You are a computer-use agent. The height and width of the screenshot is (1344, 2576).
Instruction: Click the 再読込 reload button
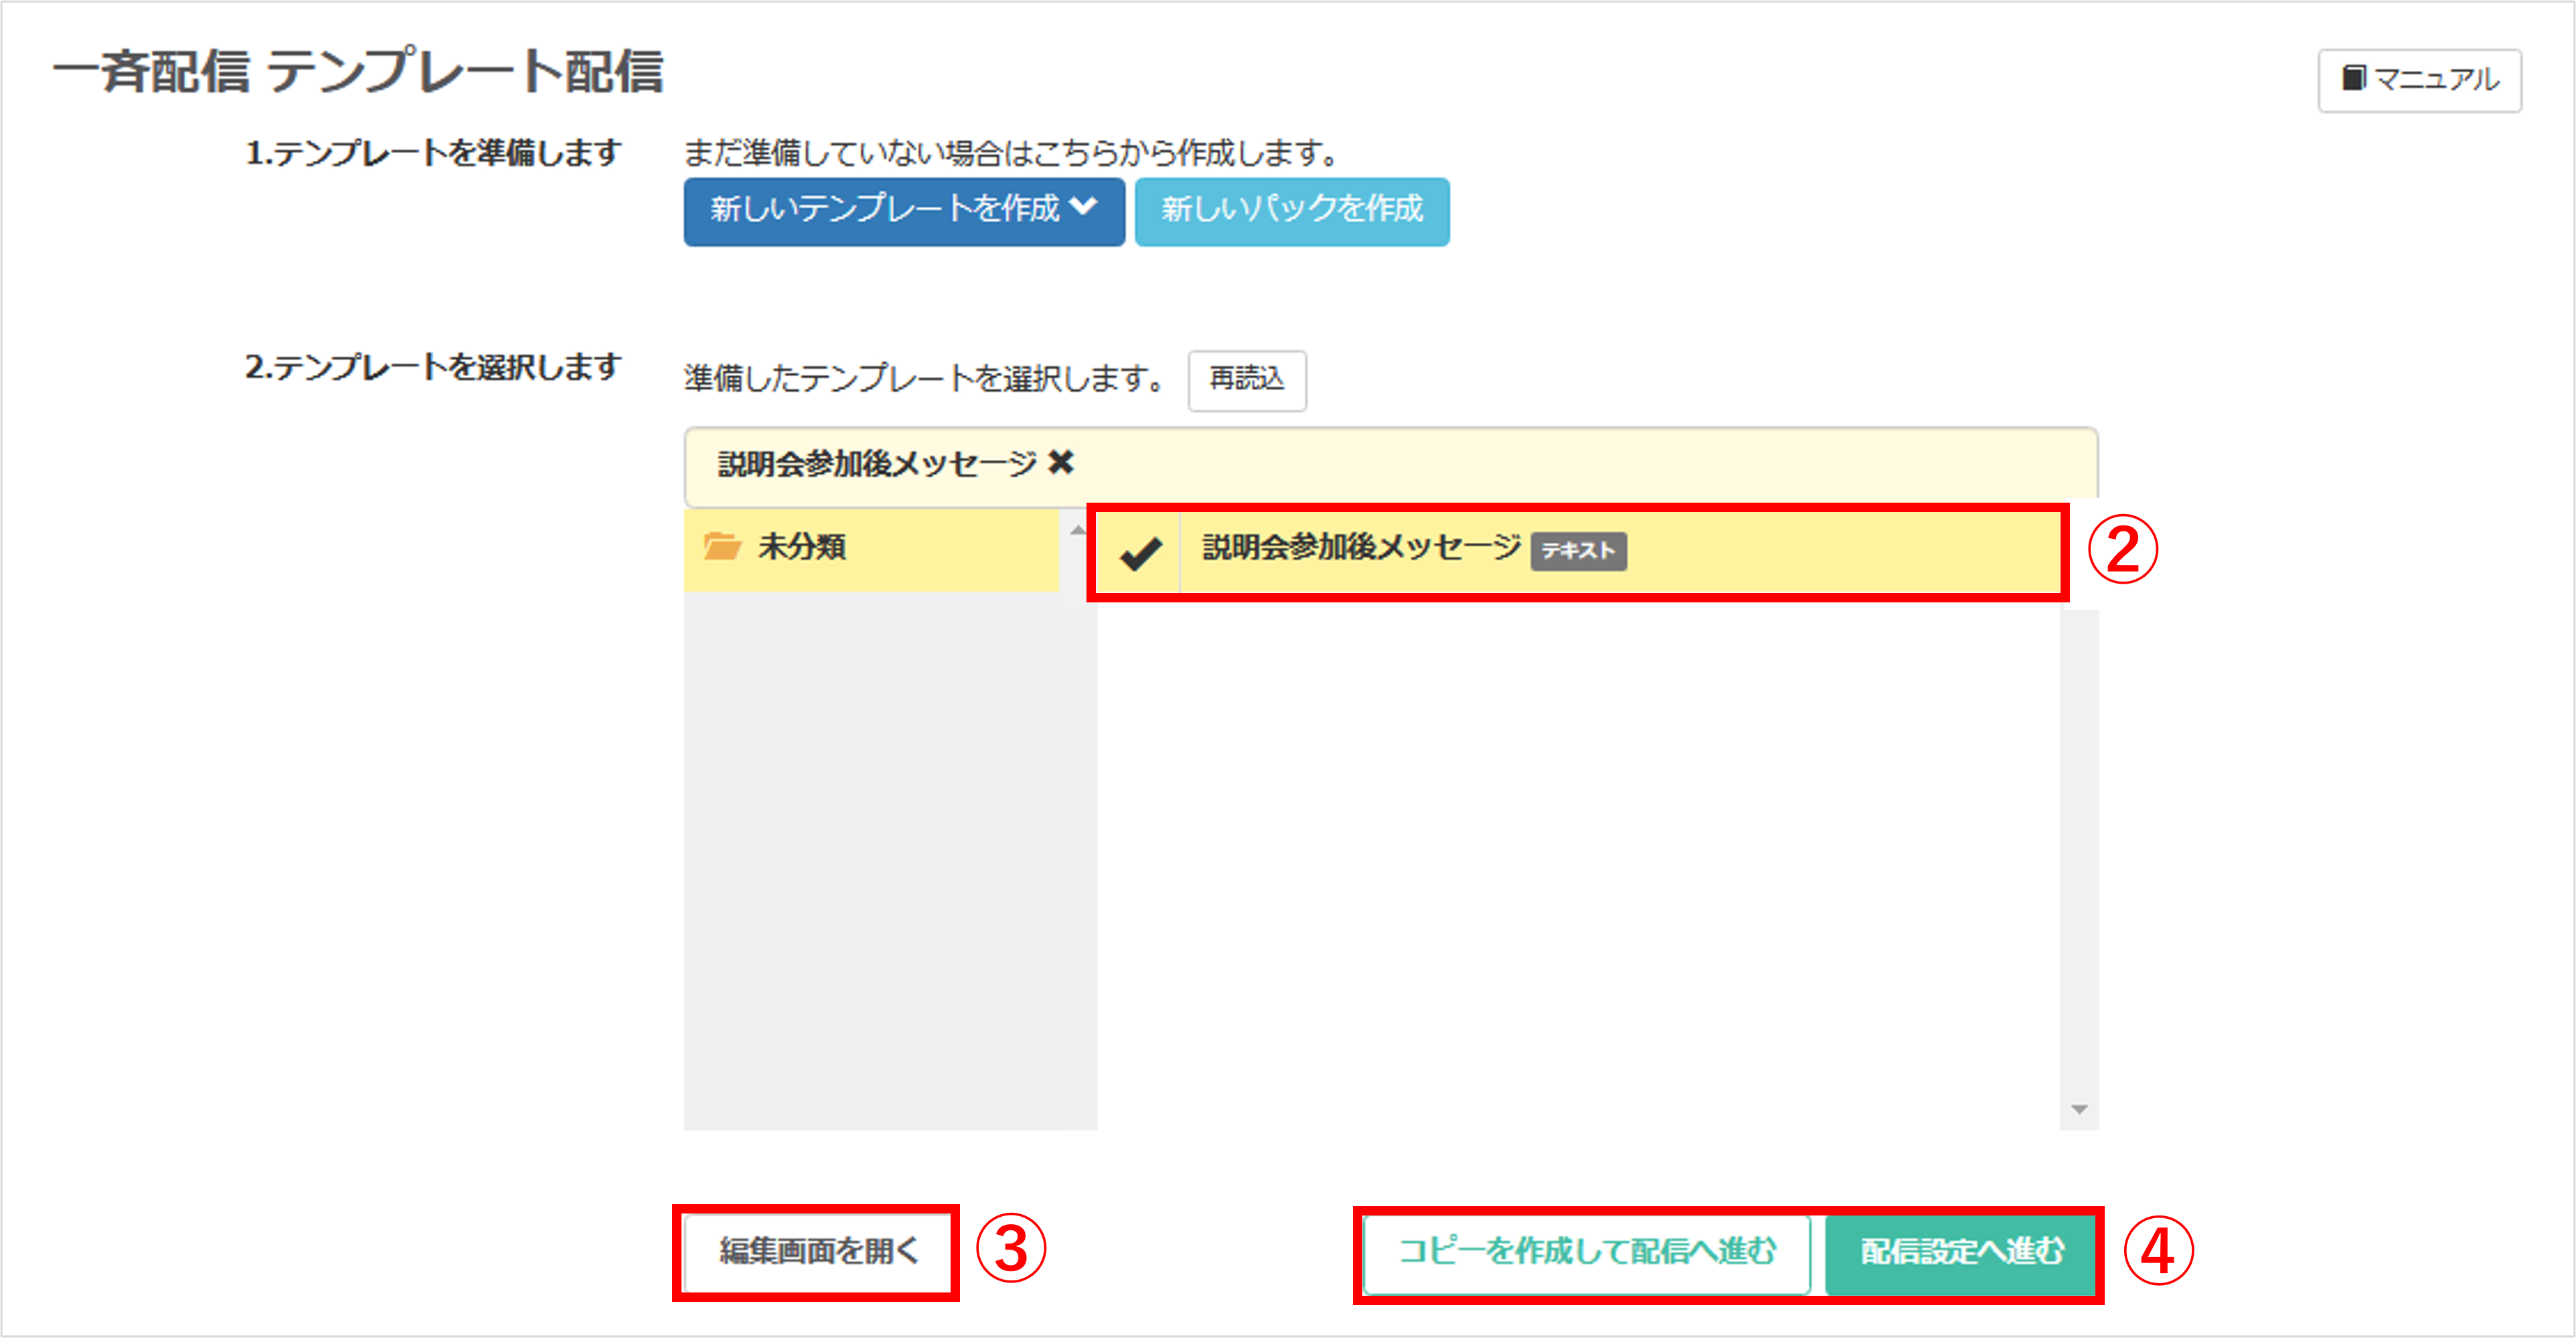(1246, 380)
